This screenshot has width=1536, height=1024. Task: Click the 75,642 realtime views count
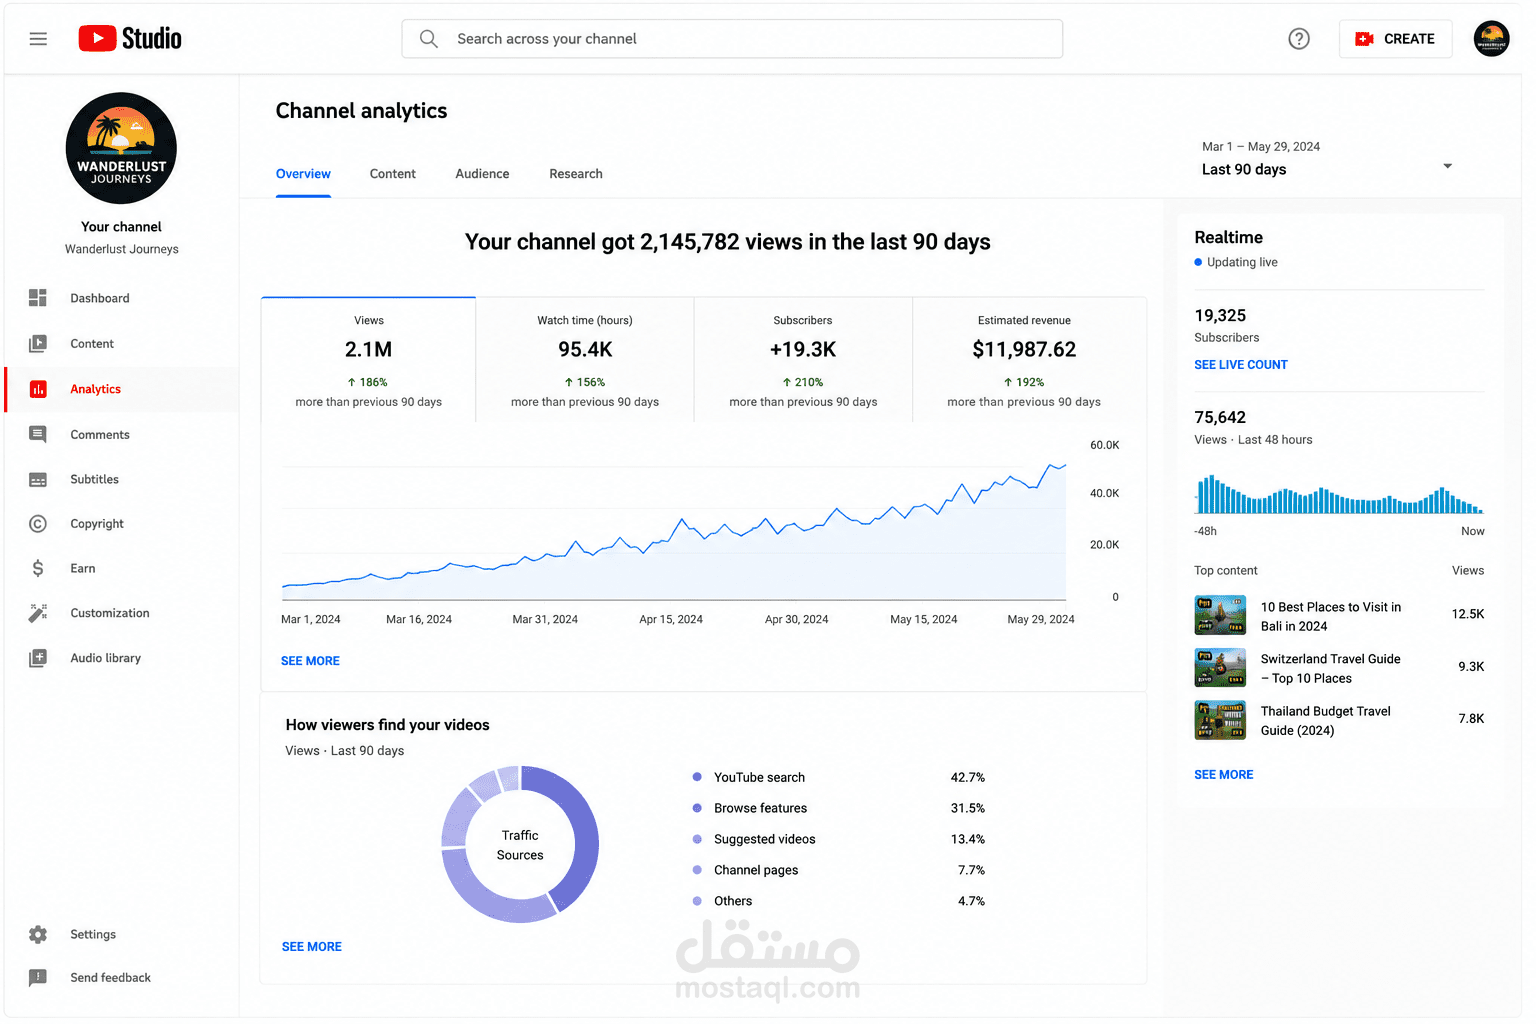1220,418
